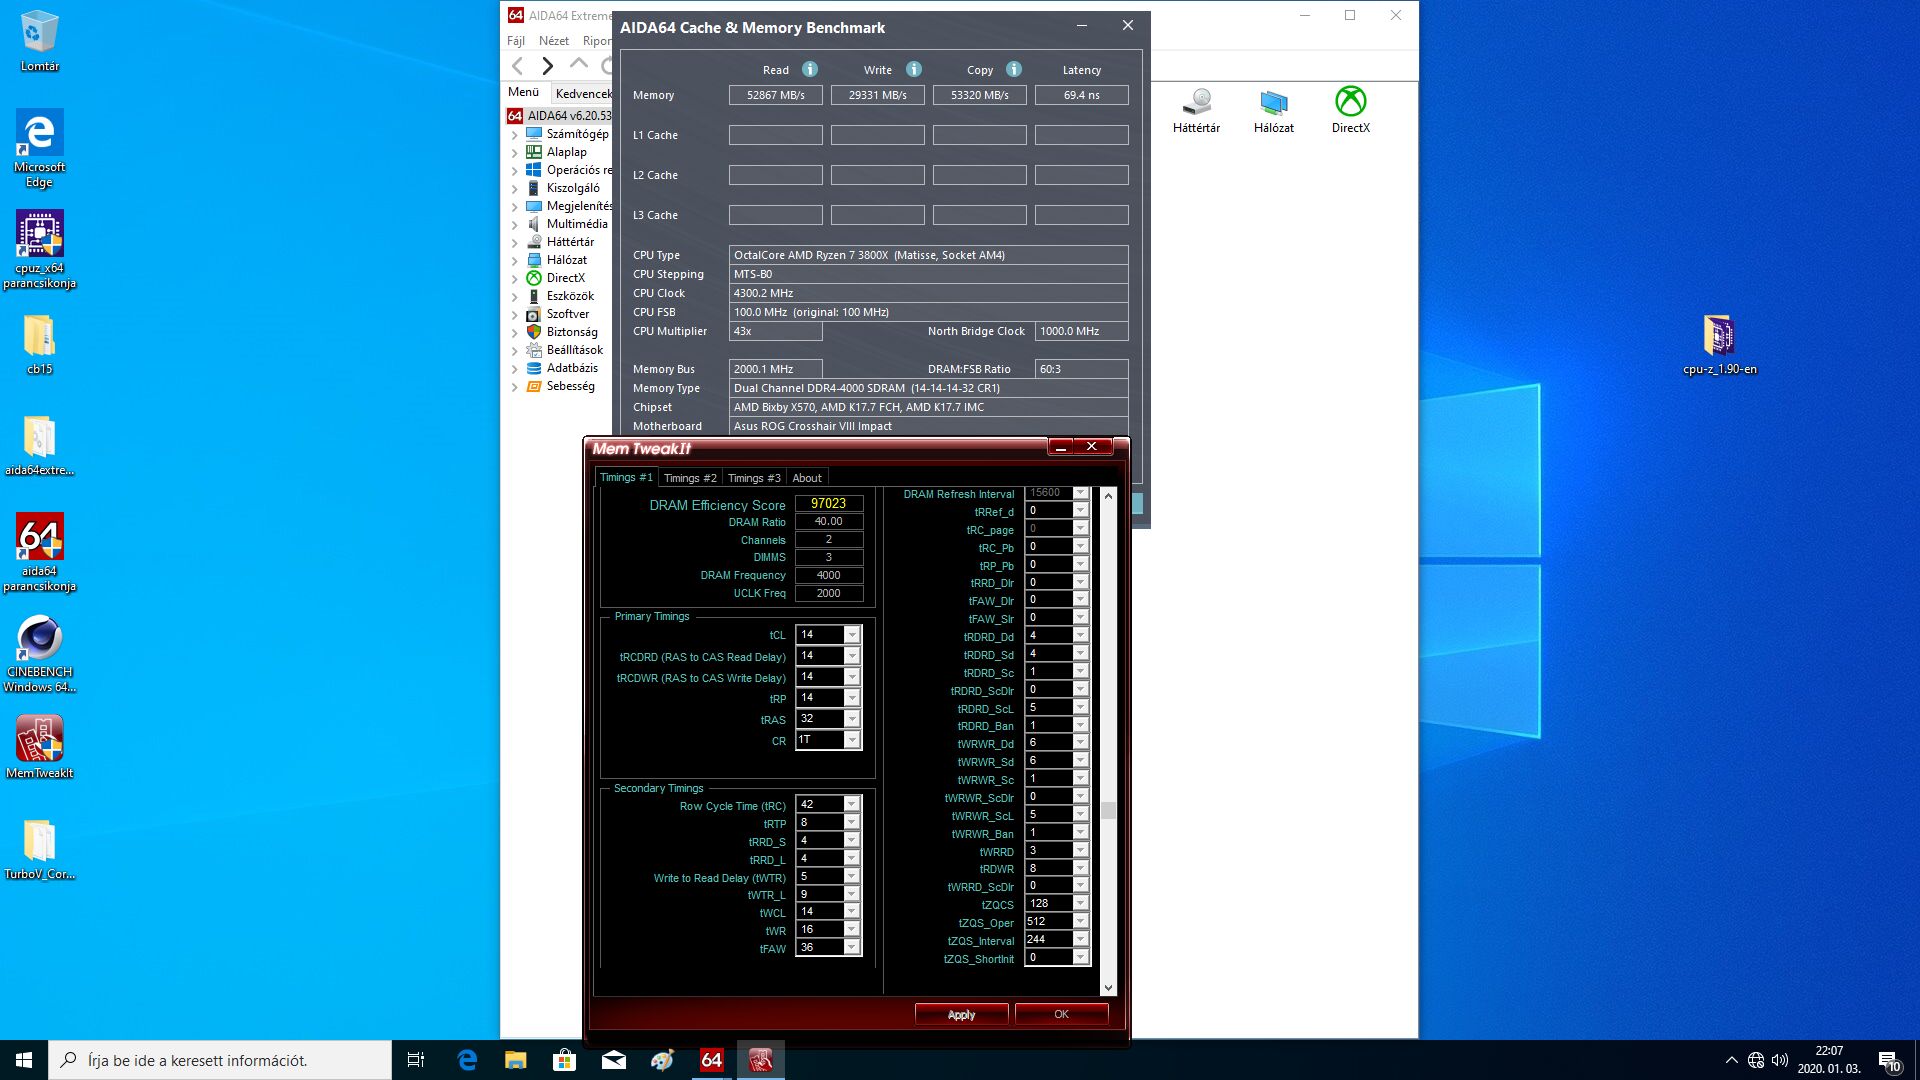Expand Alaplap tree node
The height and width of the screenshot is (1080, 1920).
[515, 152]
